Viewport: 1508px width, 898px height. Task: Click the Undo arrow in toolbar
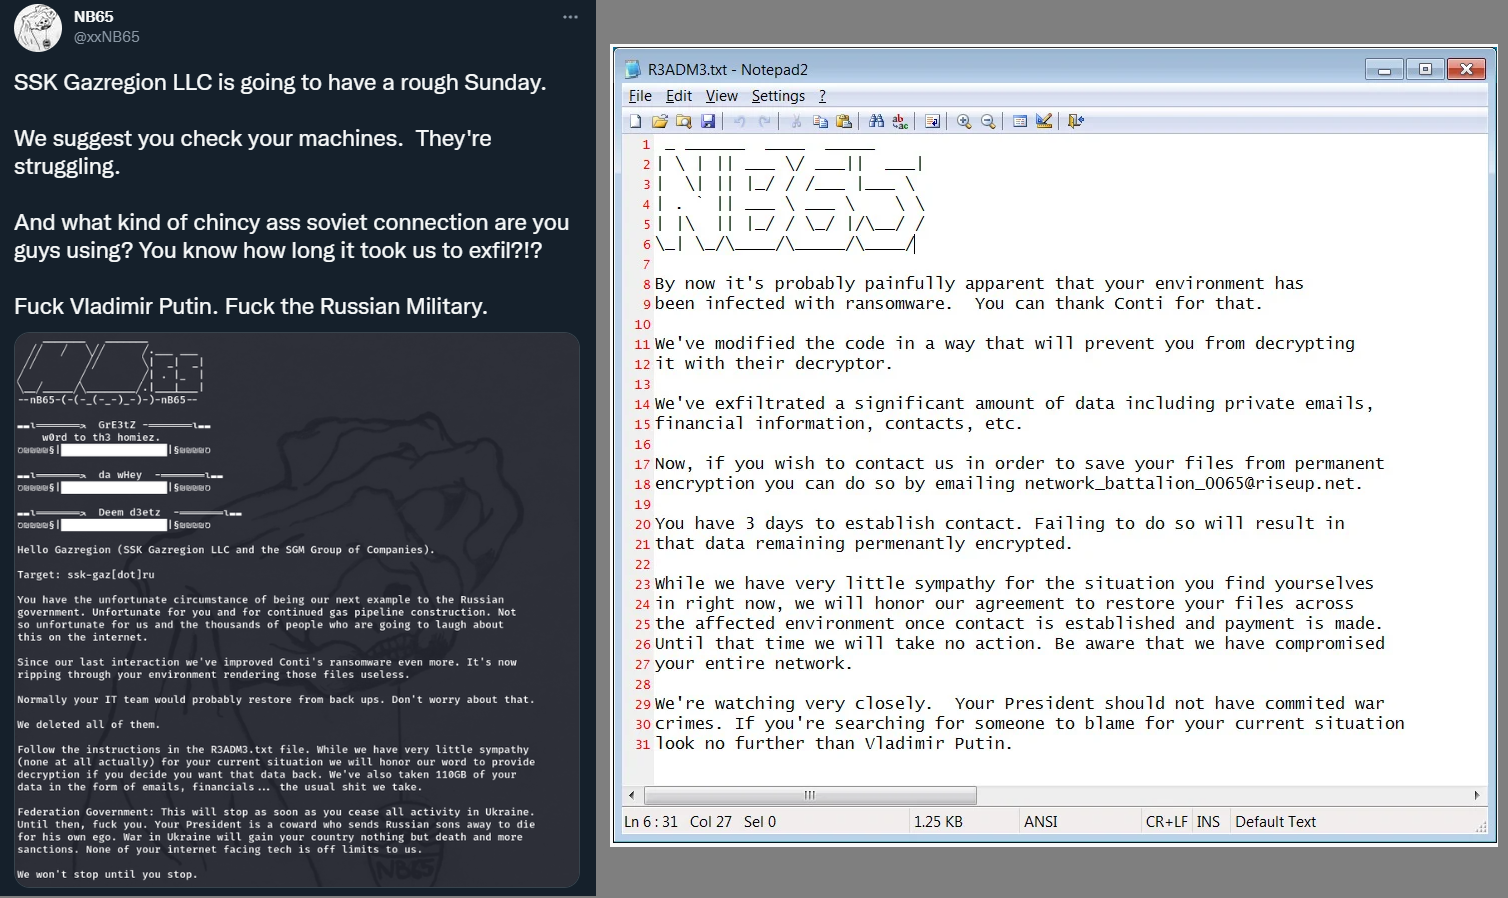739,121
